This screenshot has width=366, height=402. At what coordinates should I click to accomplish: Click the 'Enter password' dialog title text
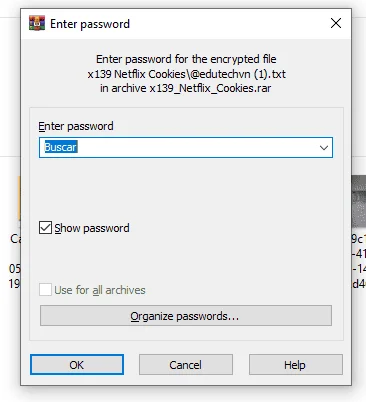click(90, 24)
